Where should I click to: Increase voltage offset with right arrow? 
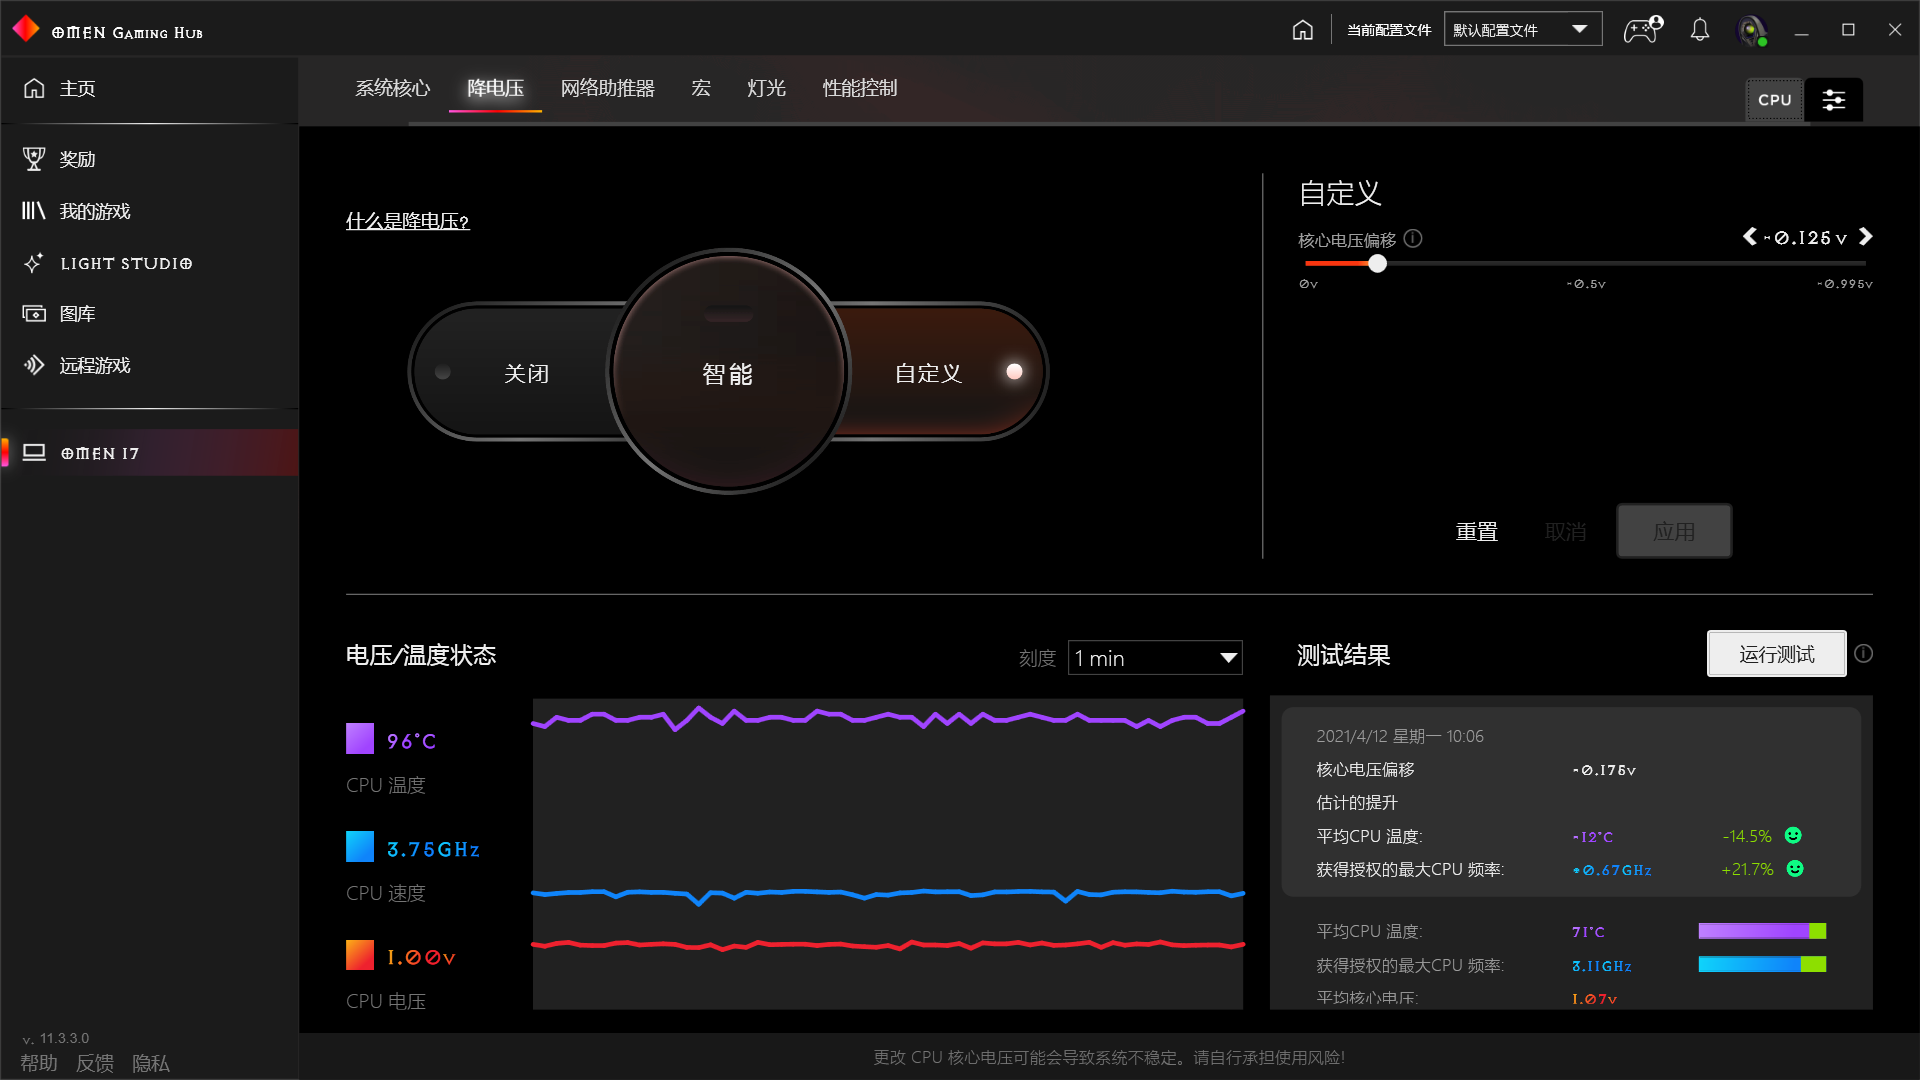point(1866,237)
